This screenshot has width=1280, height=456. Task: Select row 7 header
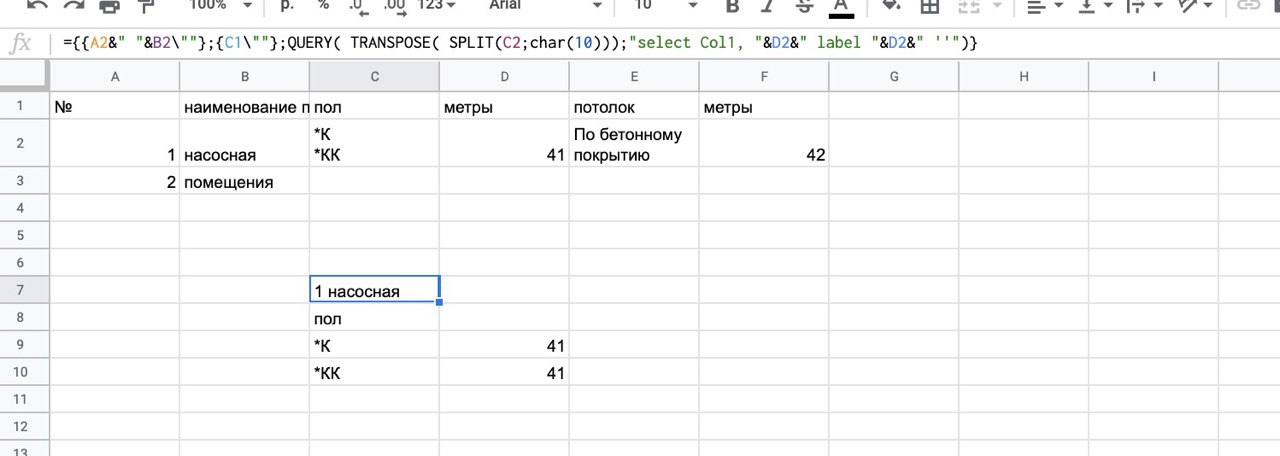pyautogui.click(x=24, y=291)
